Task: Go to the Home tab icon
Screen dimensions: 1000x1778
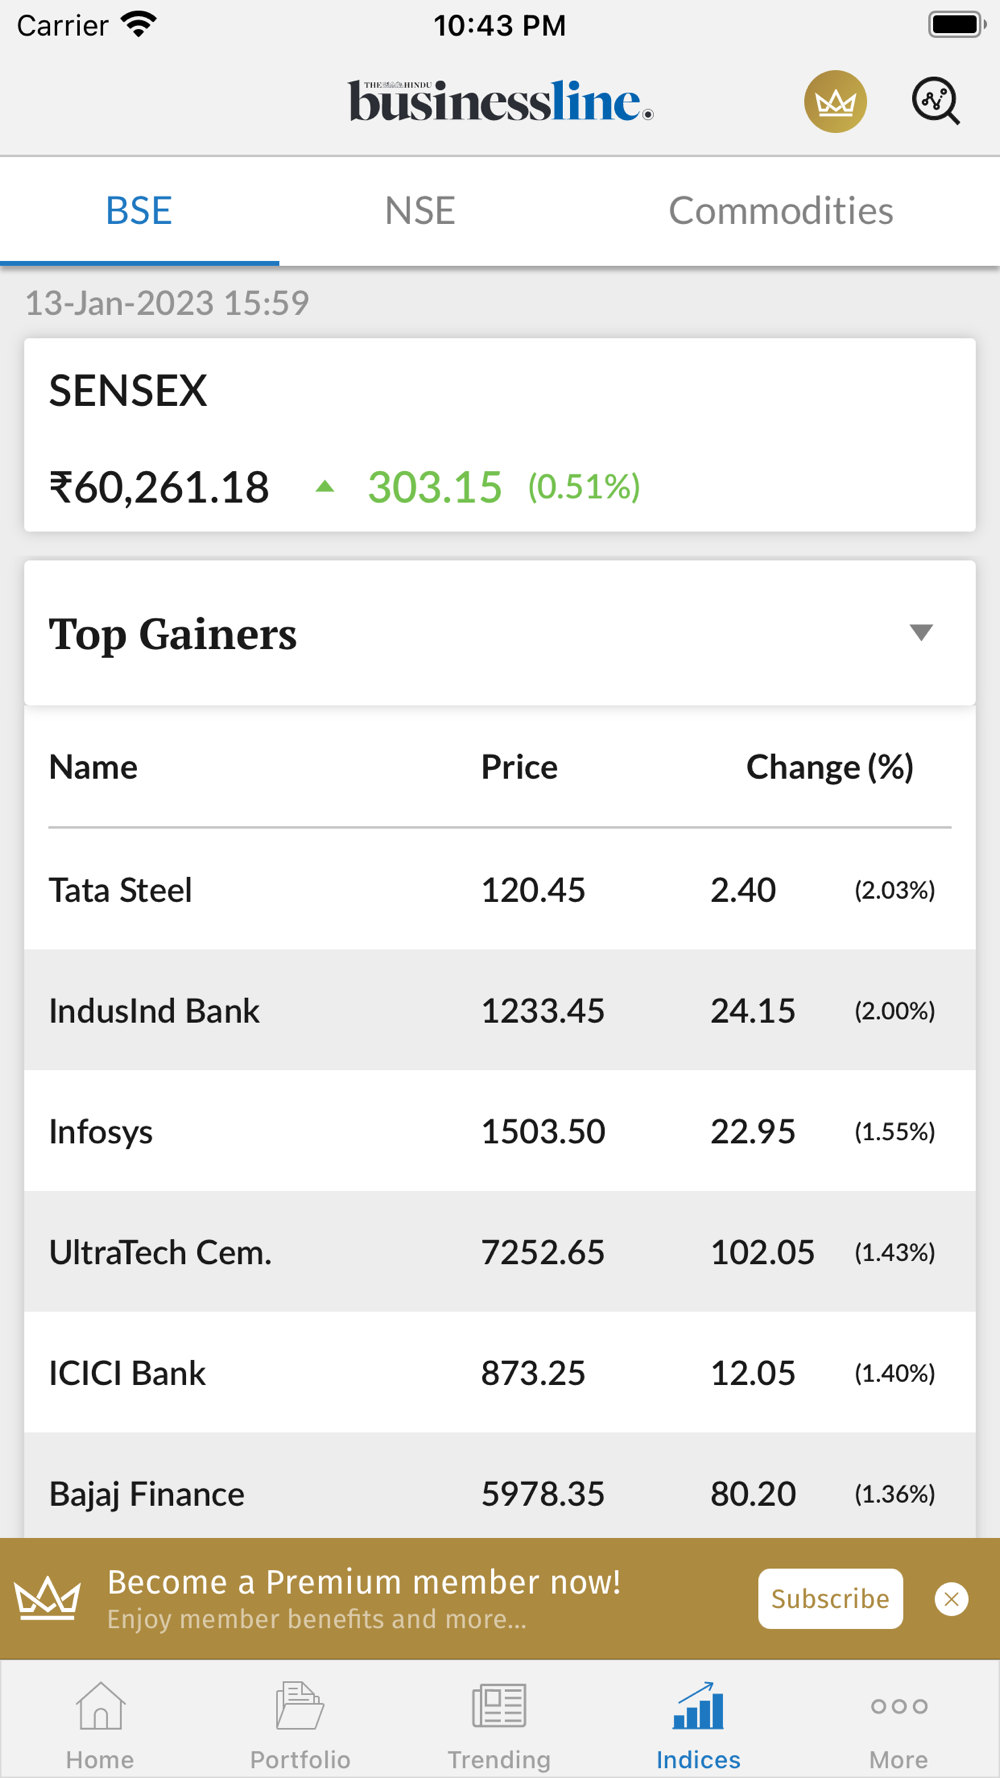Action: click(100, 1706)
